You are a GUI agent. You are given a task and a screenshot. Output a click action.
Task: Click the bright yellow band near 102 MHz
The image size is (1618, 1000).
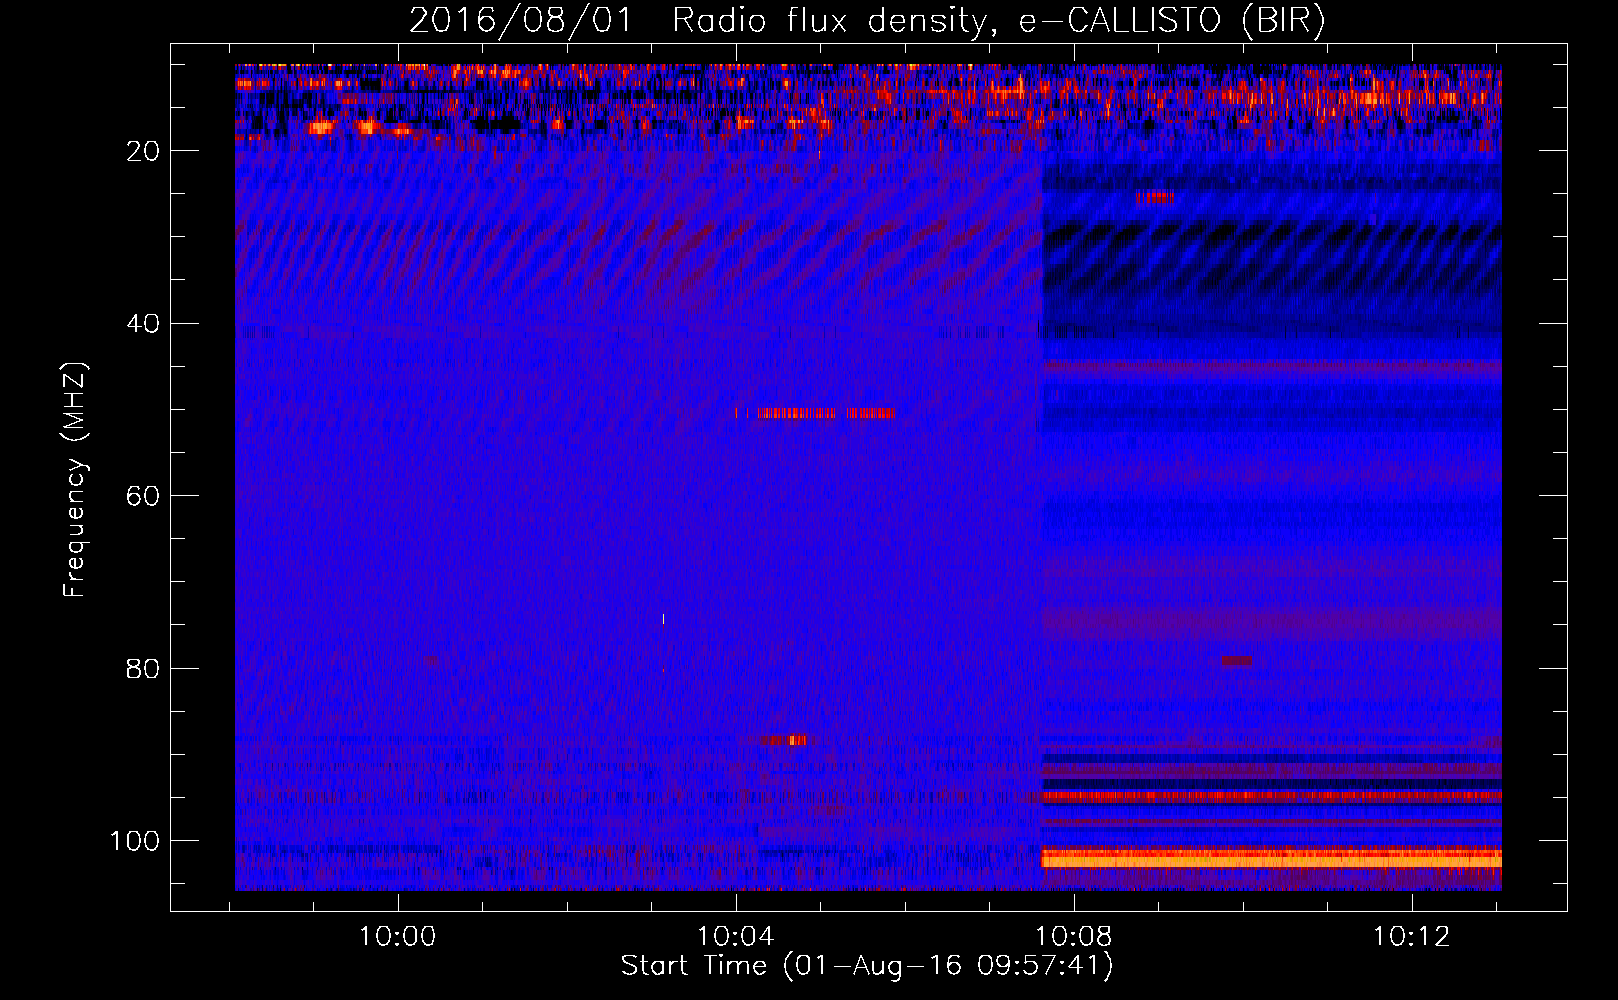click(1271, 859)
